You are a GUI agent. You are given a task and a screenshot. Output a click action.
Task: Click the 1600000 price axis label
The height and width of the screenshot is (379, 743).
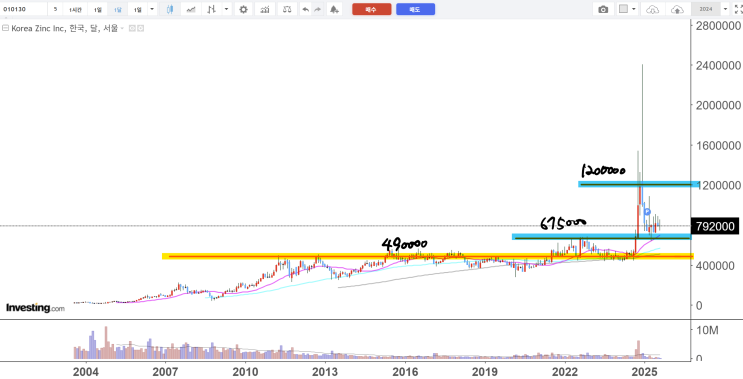pyautogui.click(x=718, y=145)
